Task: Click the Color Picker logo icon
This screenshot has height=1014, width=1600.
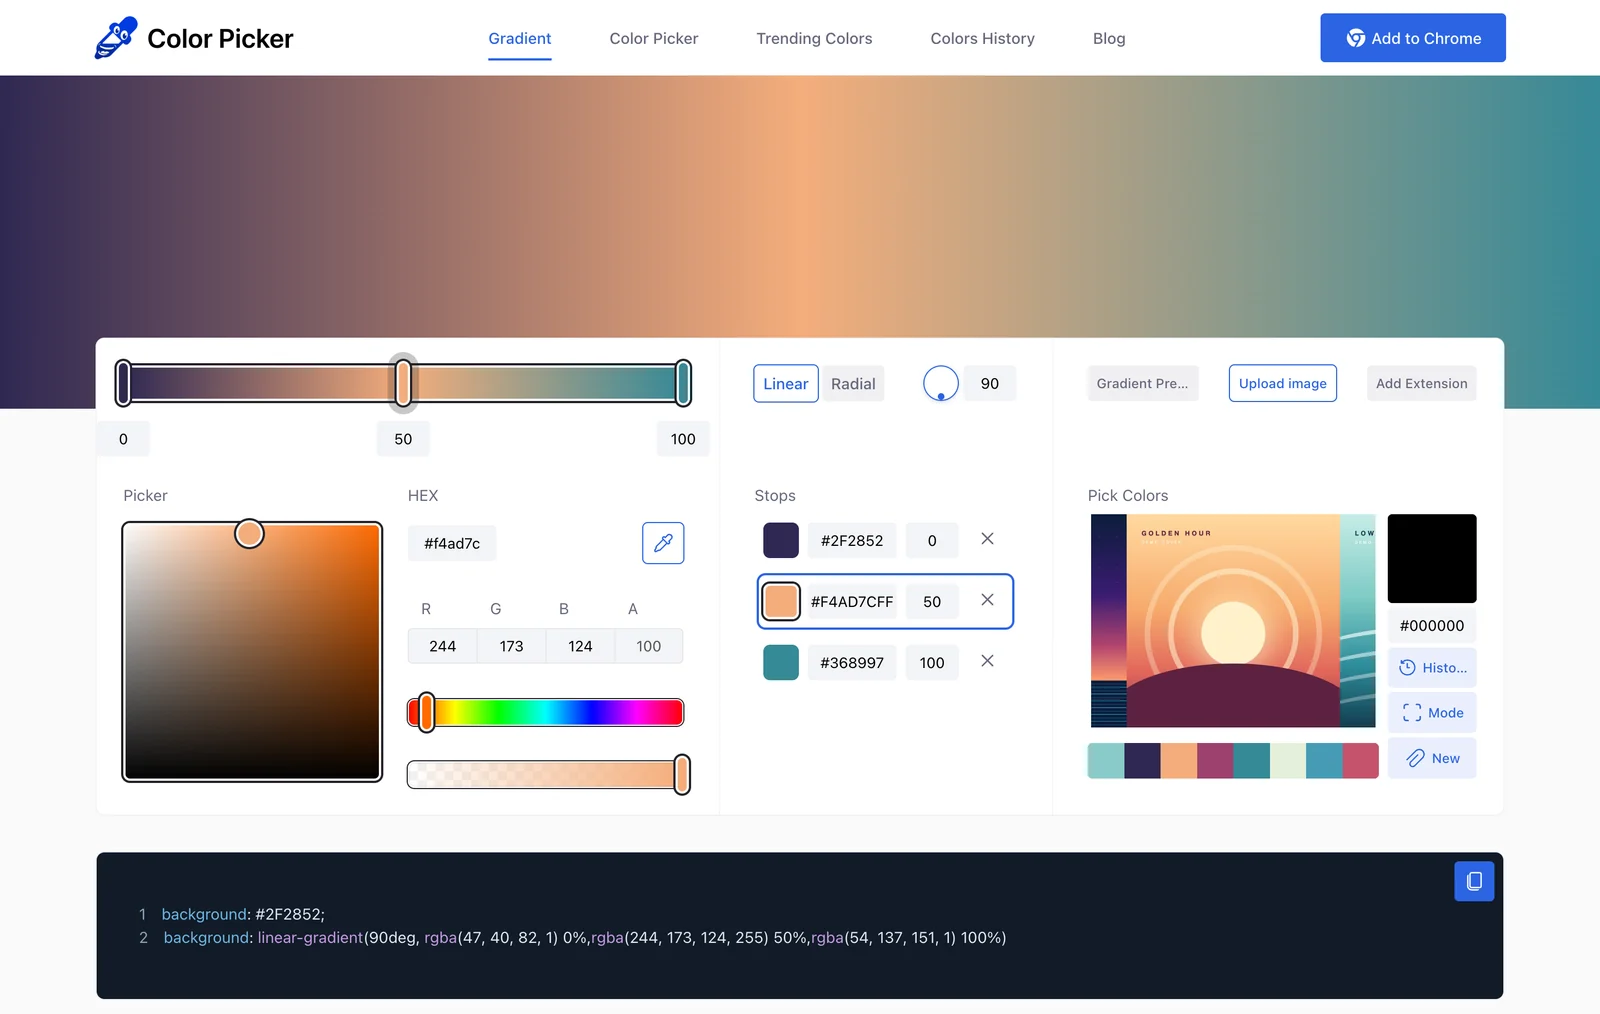Action: [x=116, y=38]
